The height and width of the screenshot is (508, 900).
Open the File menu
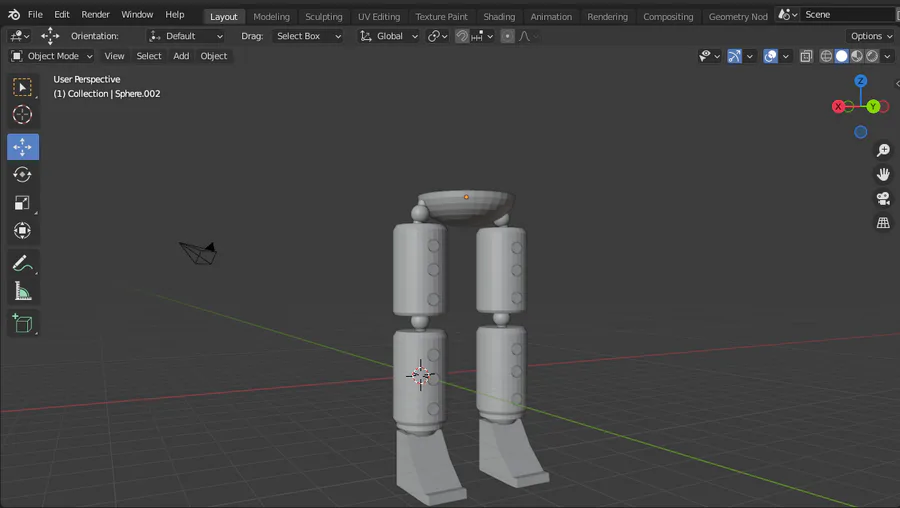[x=35, y=14]
